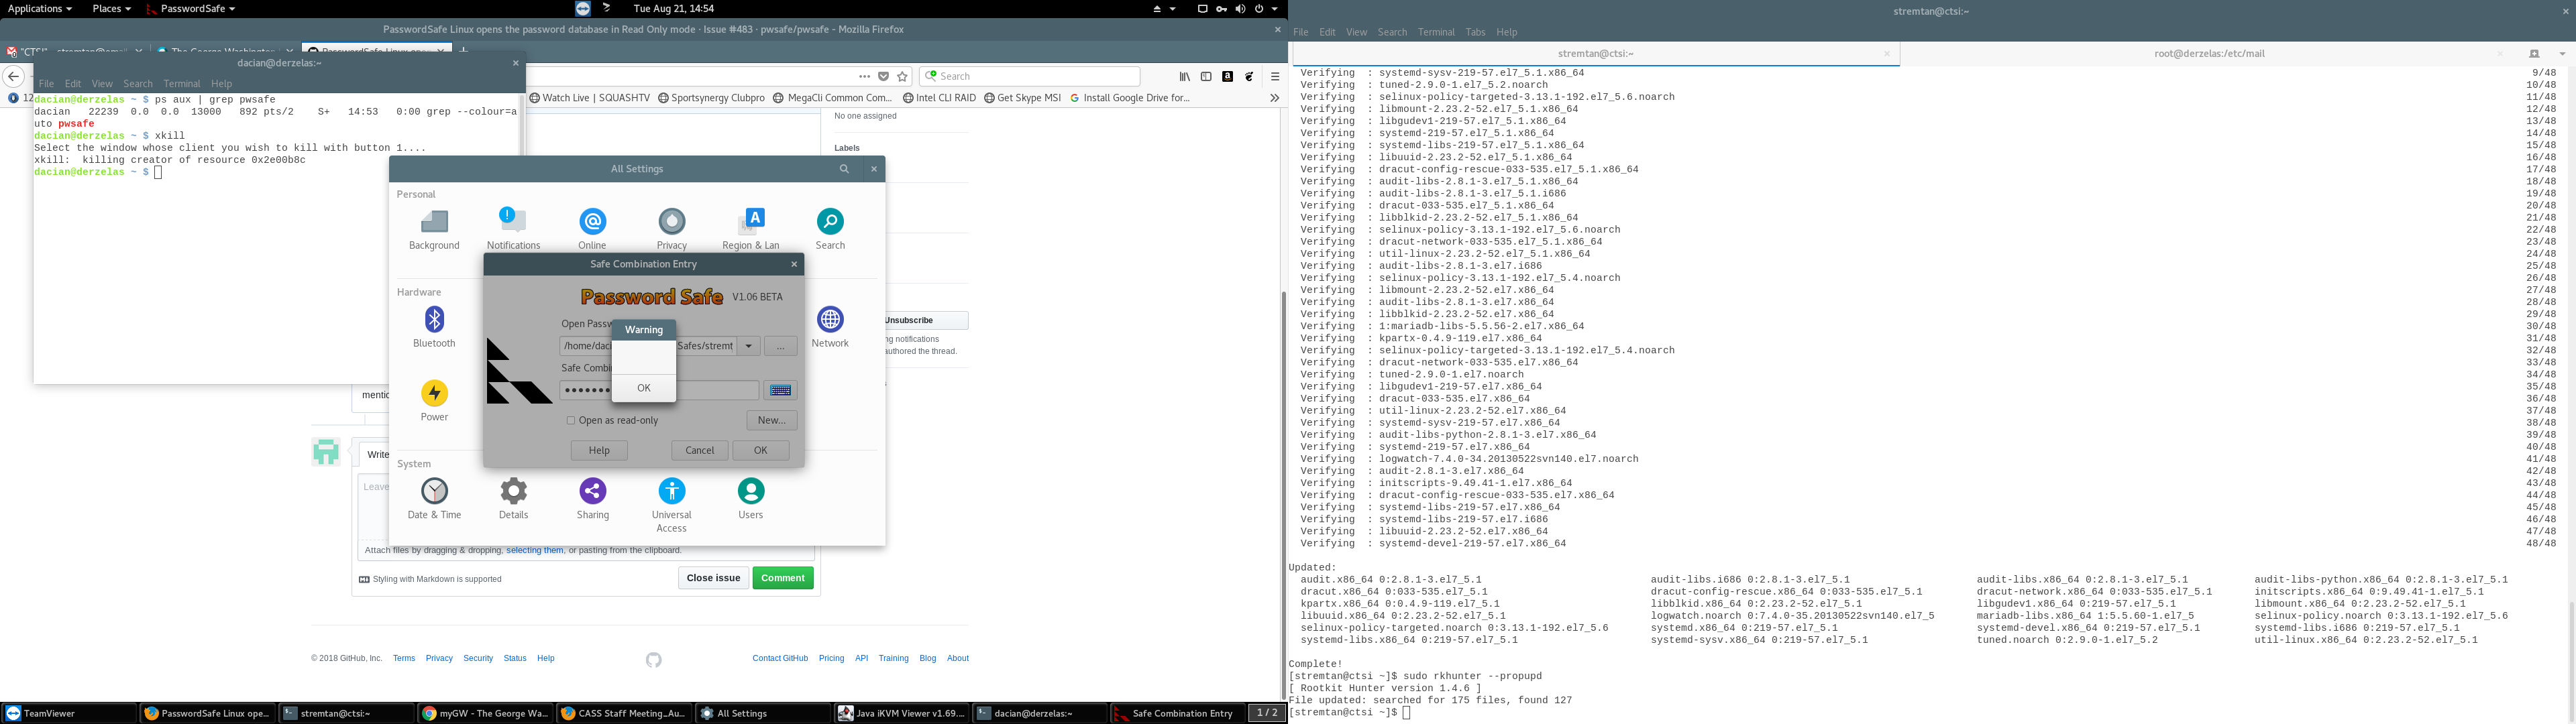This screenshot has width=2576, height=724.
Task: Open the Power settings panel
Action: 434,393
